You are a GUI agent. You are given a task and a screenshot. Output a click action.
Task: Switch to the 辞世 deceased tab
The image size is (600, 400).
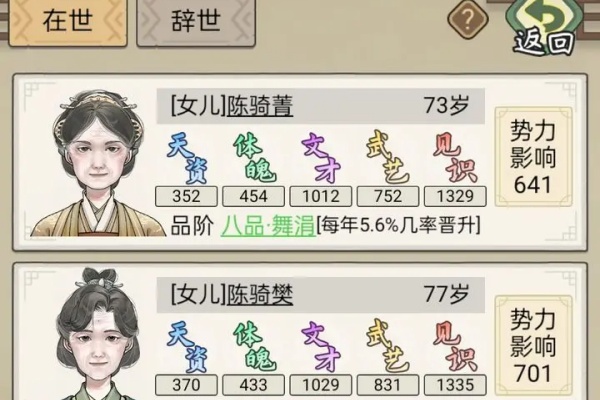(x=196, y=23)
